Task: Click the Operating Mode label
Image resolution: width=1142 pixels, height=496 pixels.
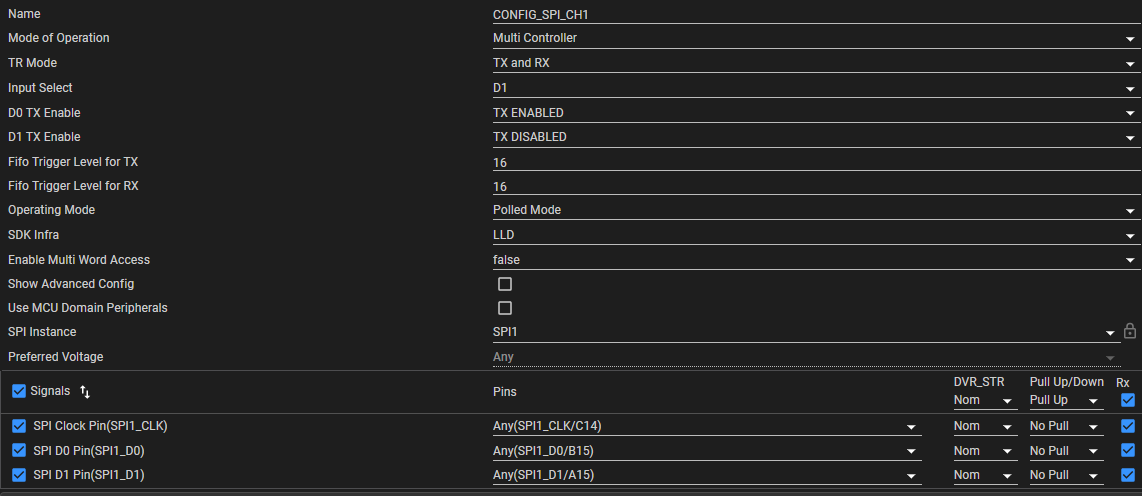Action: (x=51, y=210)
